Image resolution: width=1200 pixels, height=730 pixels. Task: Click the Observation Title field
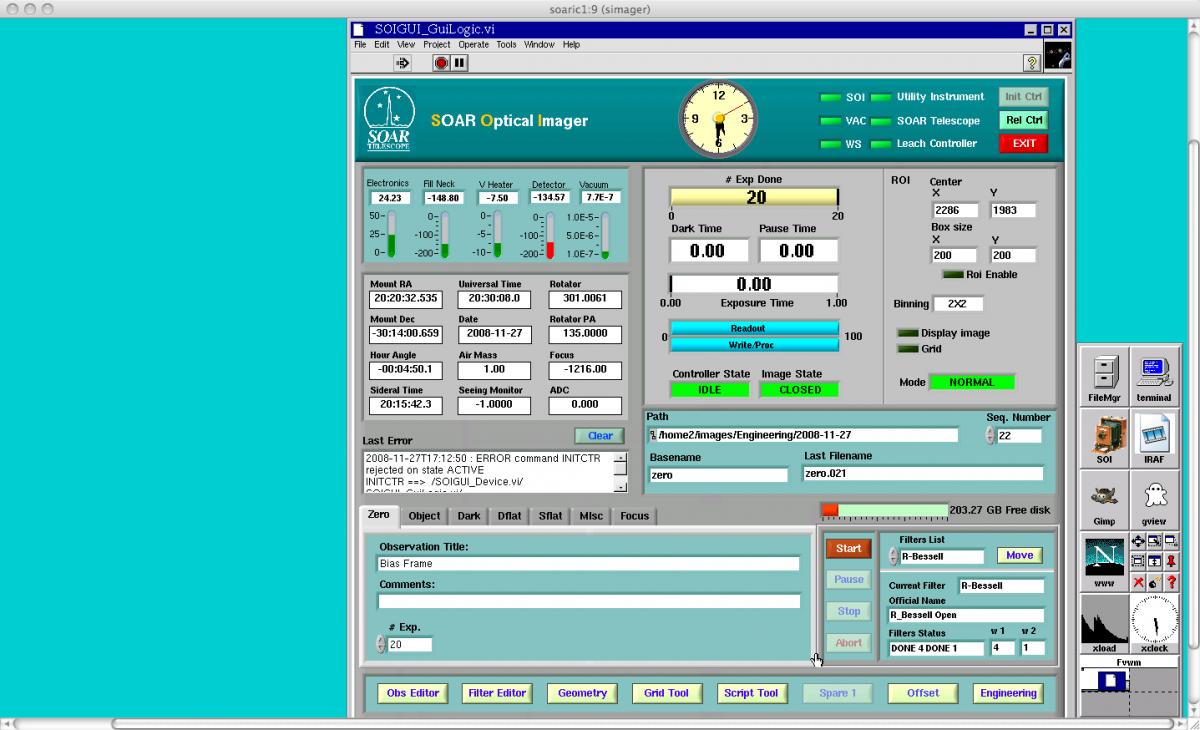589,564
